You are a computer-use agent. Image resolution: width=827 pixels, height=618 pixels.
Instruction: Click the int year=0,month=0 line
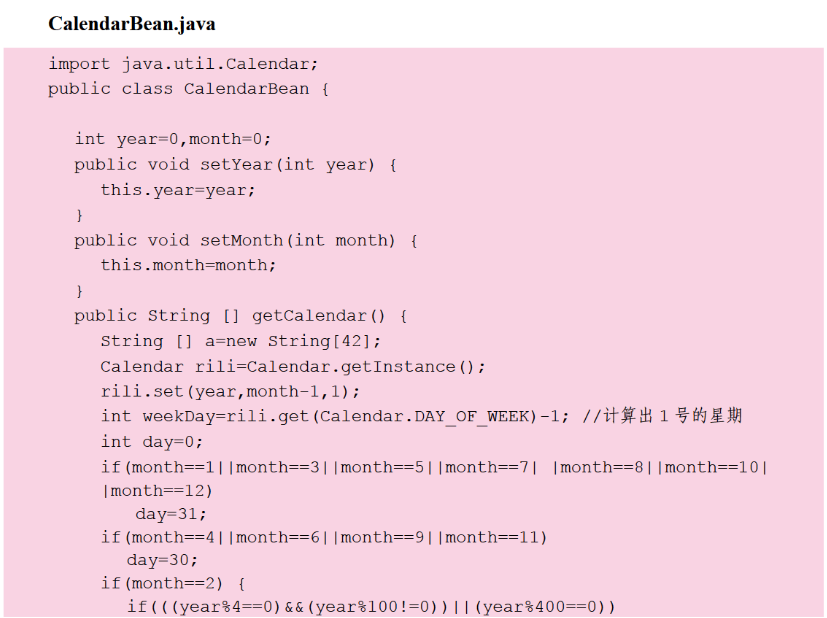tap(172, 139)
